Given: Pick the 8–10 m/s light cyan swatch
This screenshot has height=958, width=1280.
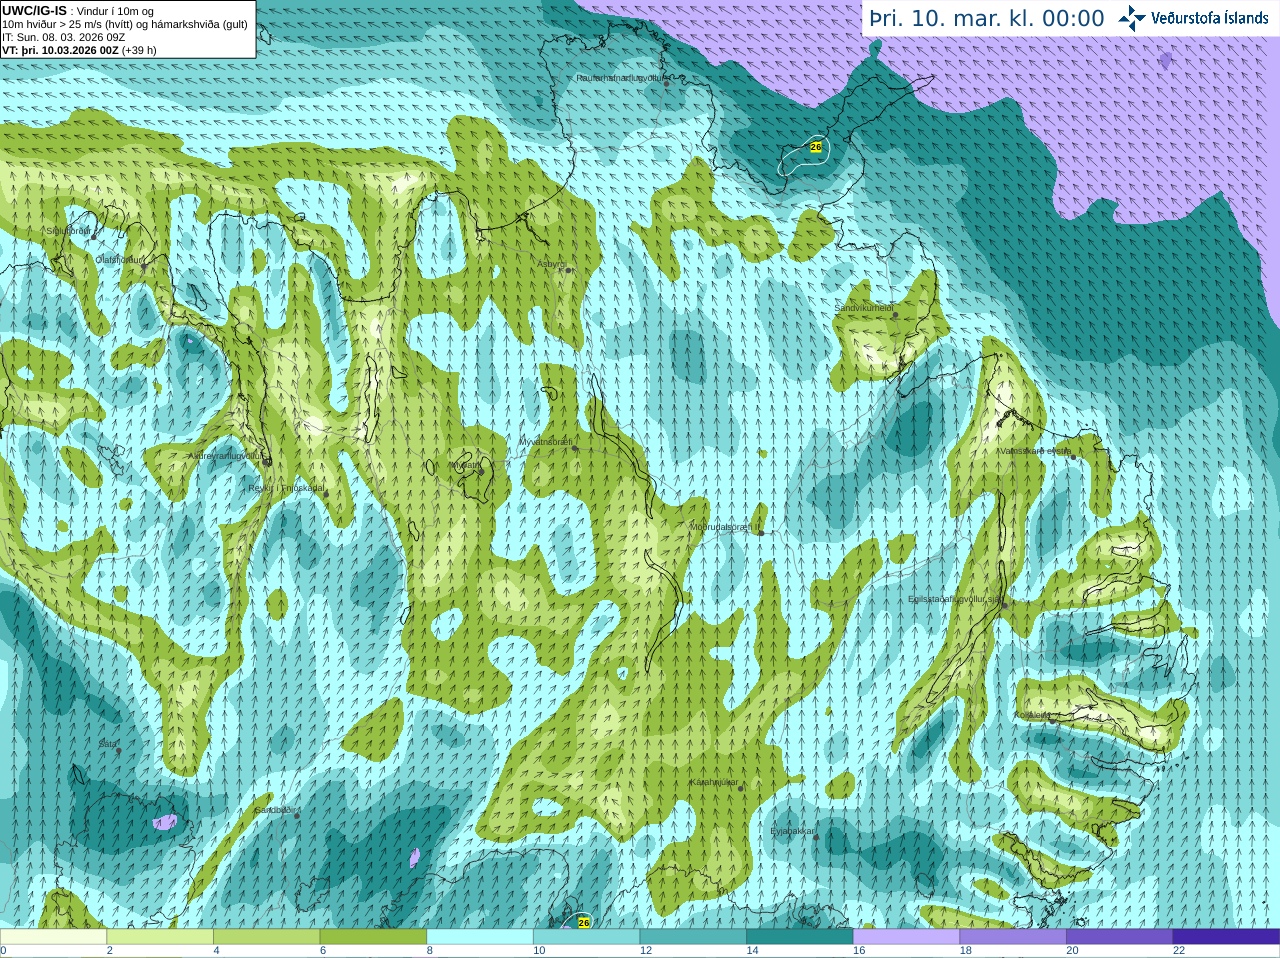Looking at the screenshot, I should click(480, 937).
